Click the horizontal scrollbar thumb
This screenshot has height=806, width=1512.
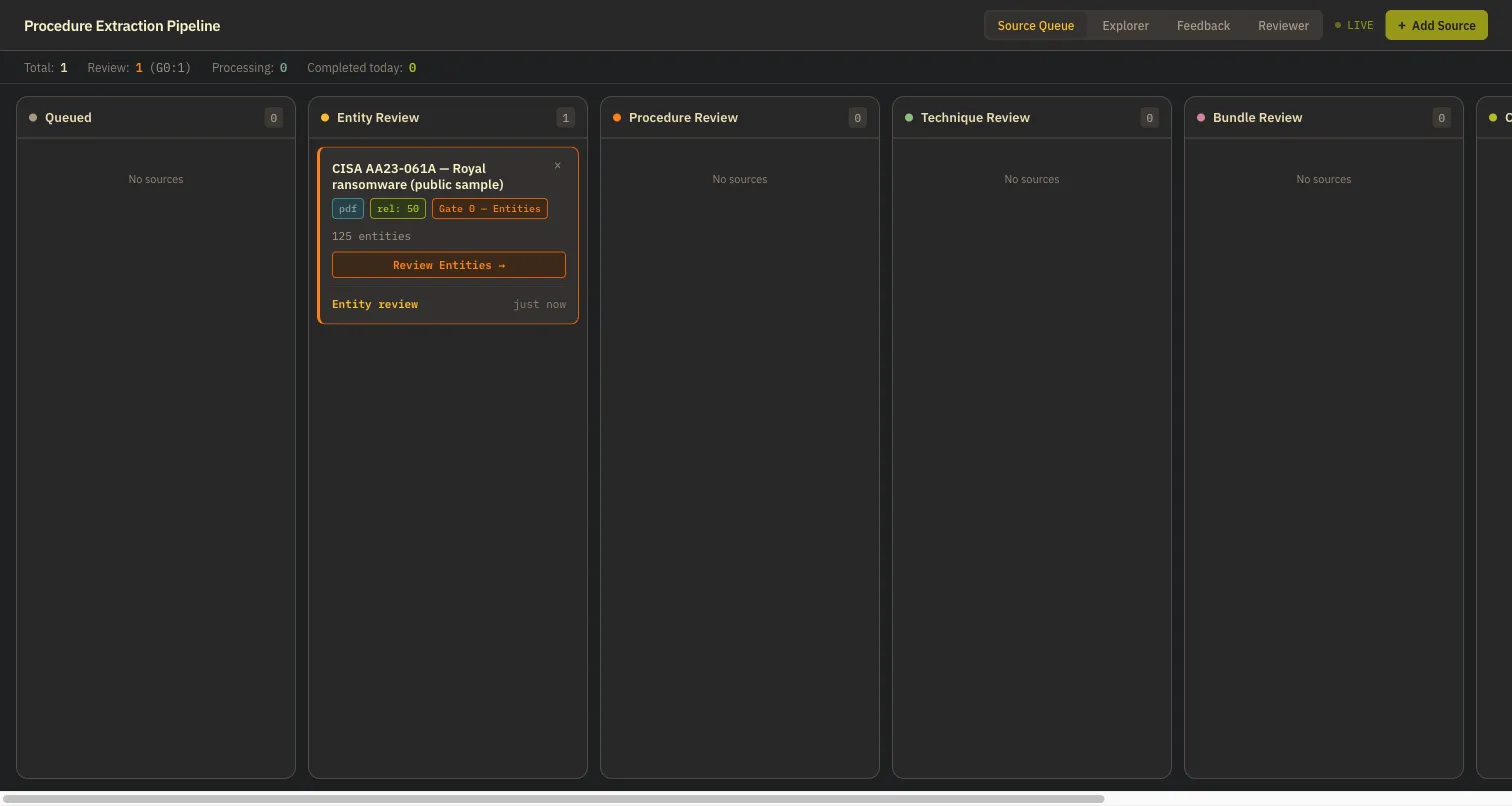(x=554, y=799)
